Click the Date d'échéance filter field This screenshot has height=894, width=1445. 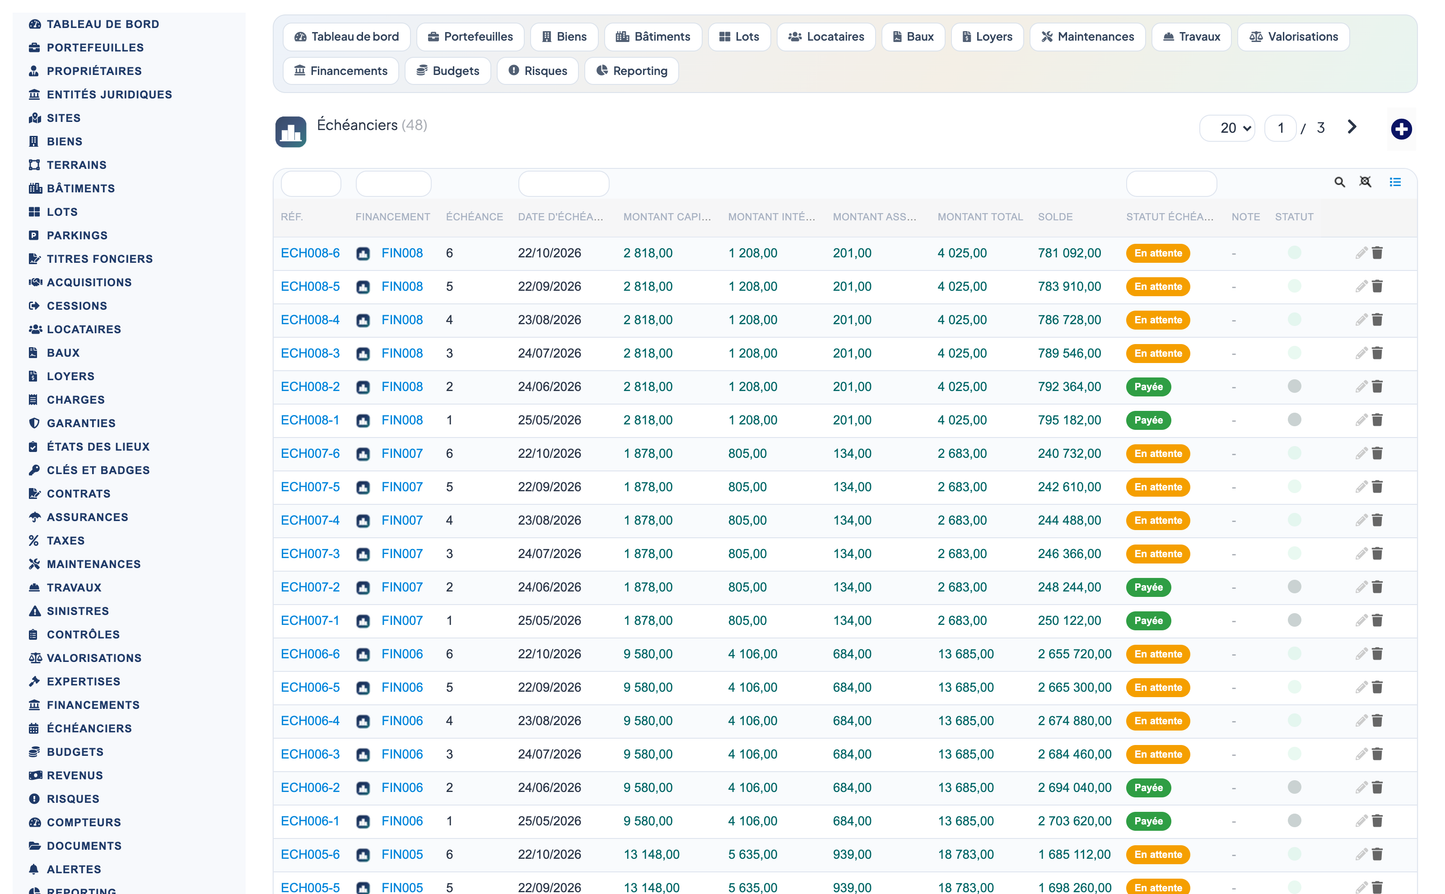point(563,184)
